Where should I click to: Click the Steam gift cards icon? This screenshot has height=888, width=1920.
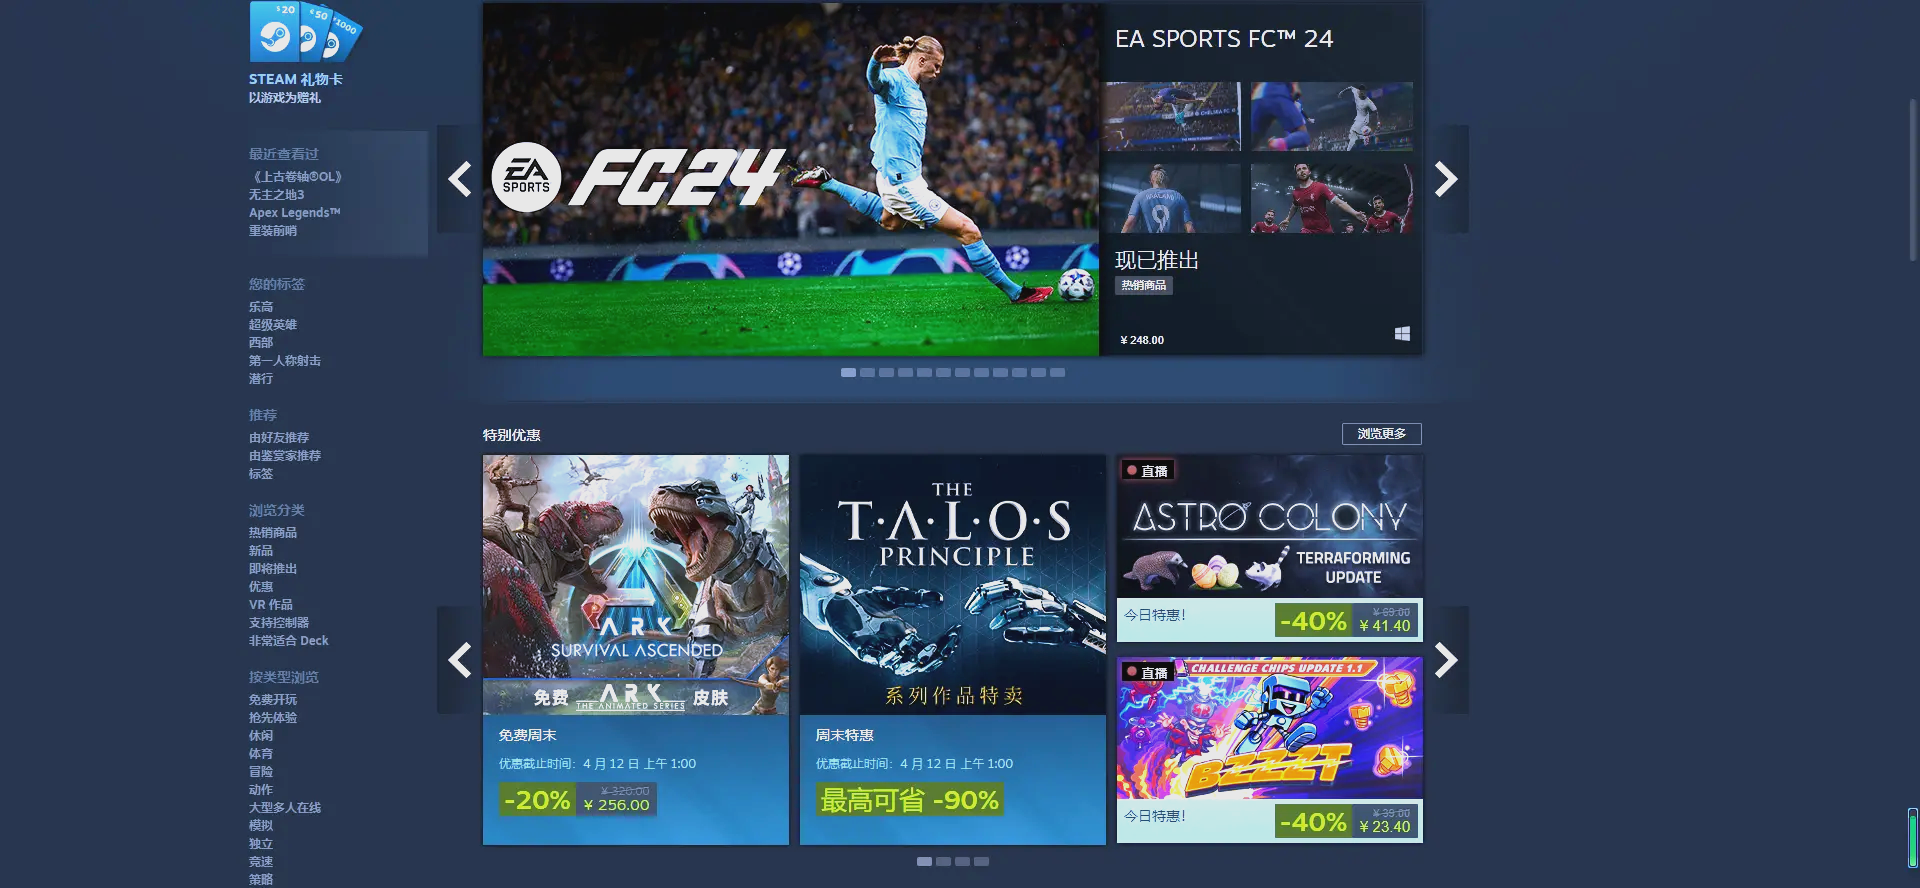coord(305,32)
